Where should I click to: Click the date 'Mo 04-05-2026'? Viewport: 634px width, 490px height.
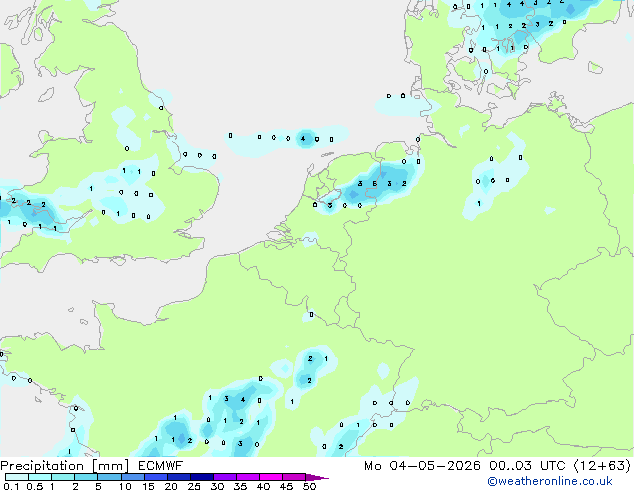(x=422, y=466)
